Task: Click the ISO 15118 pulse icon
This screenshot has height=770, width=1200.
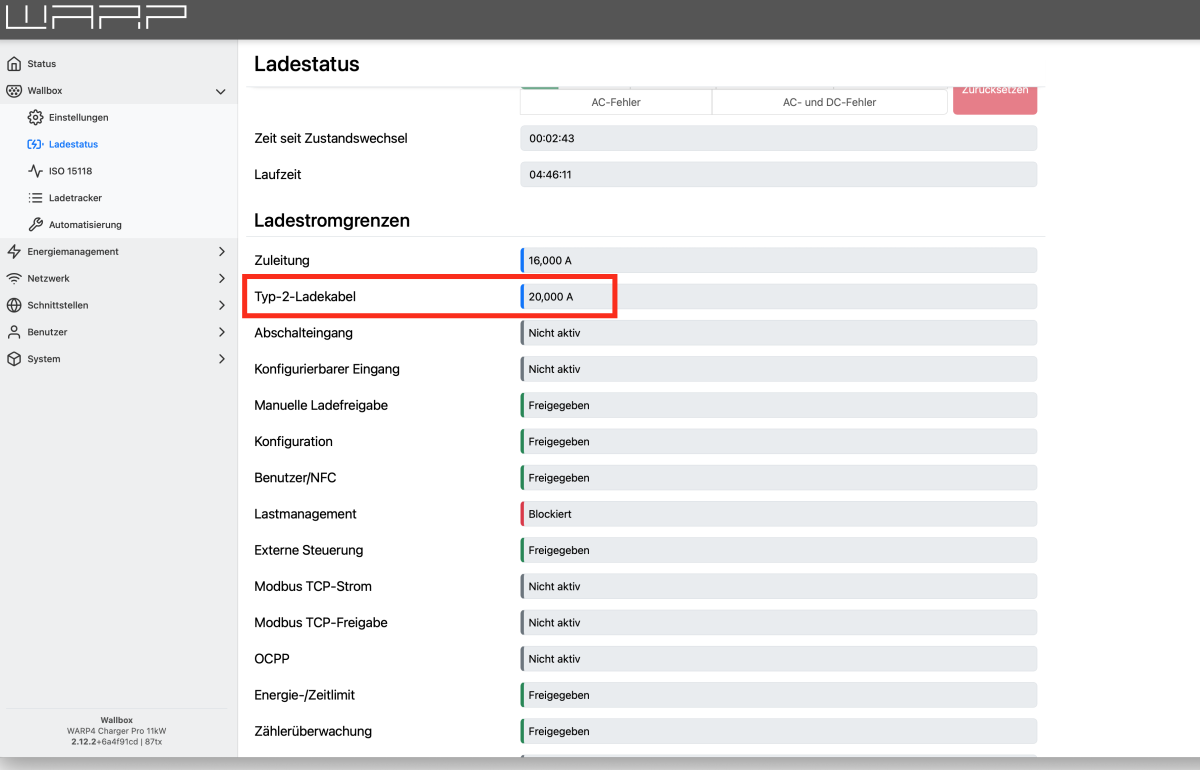Action: click(x=35, y=171)
